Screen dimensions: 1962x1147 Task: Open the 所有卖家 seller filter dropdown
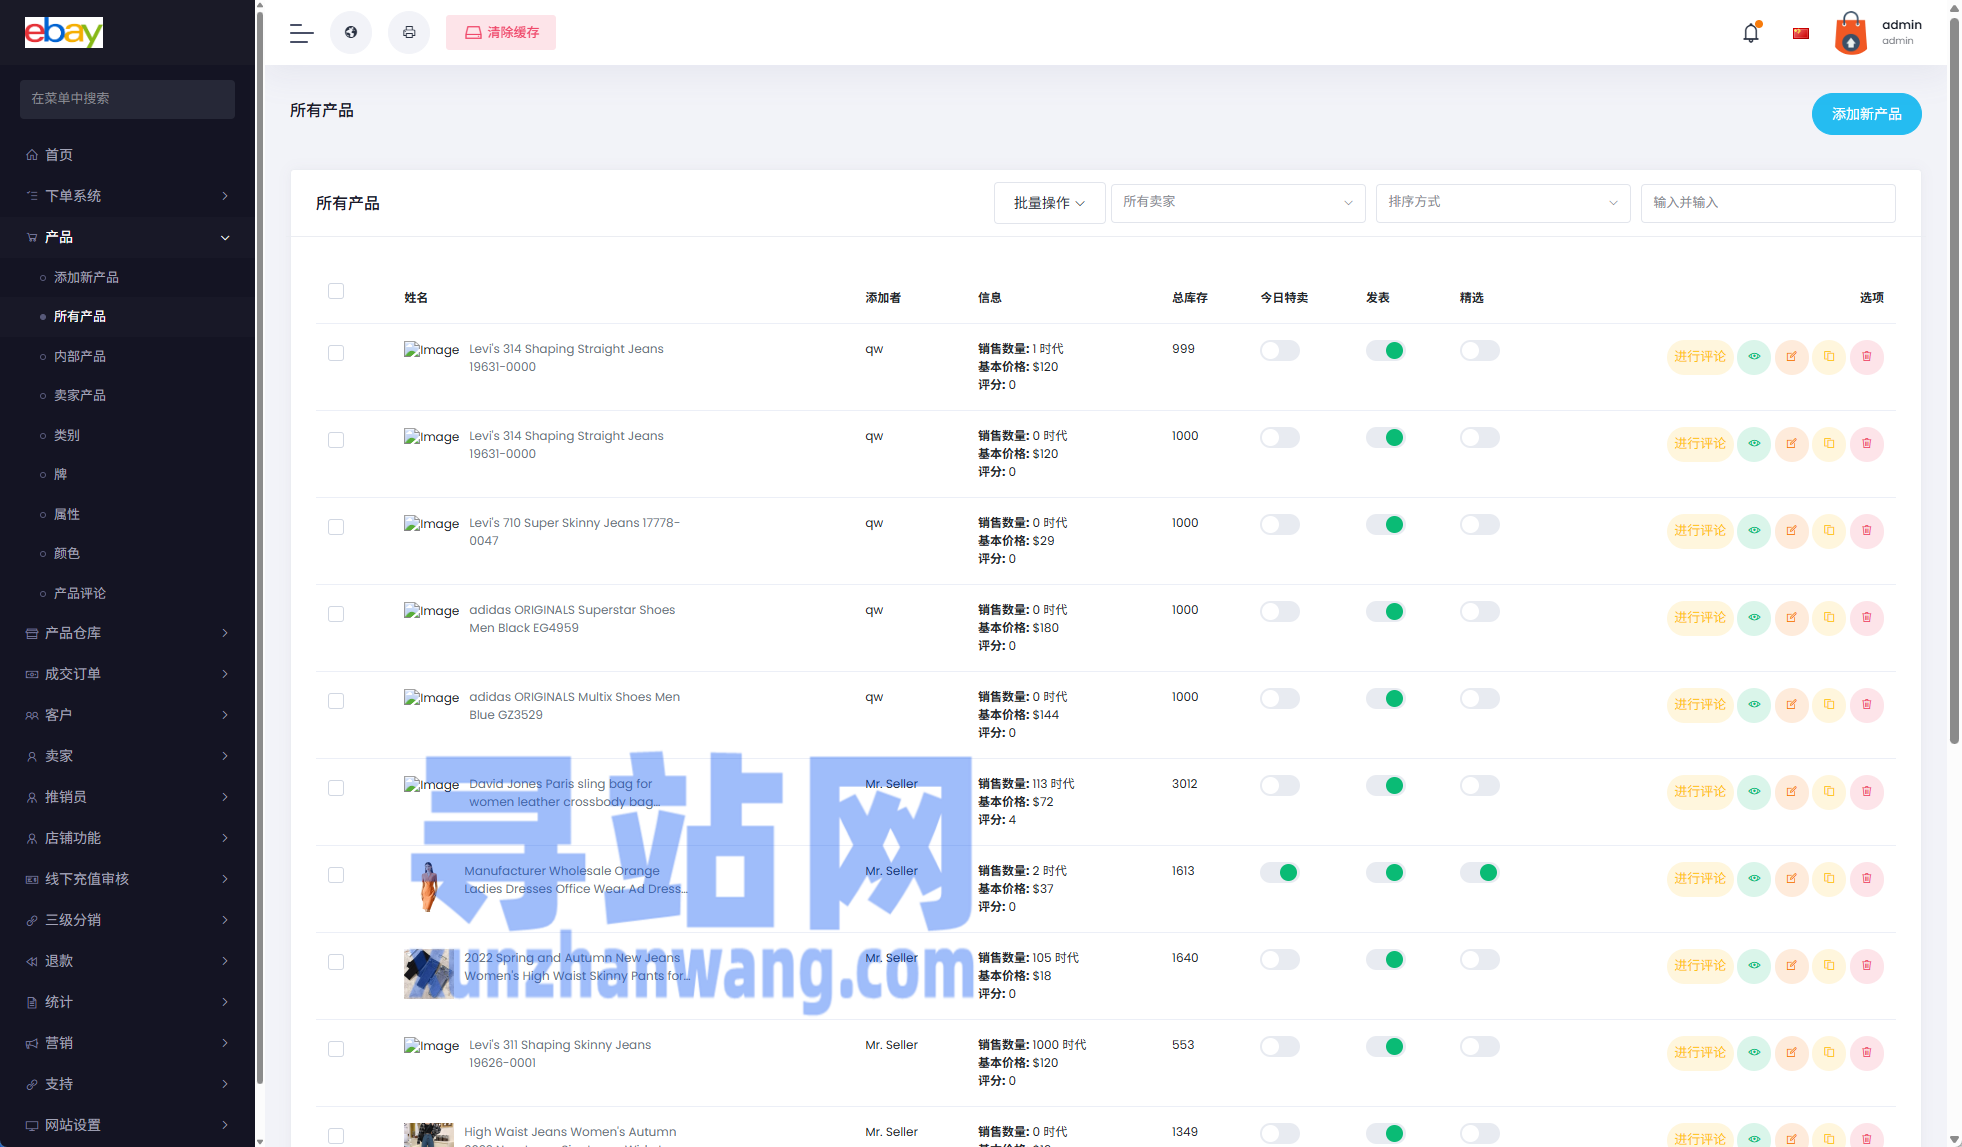(x=1238, y=203)
